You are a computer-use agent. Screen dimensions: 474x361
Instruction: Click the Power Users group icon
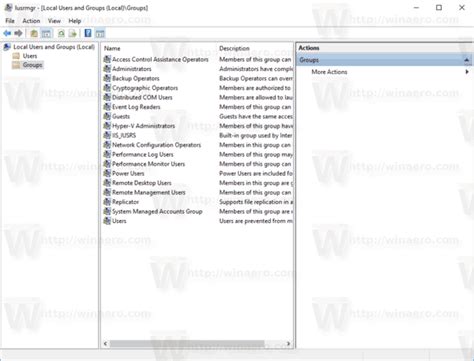point(107,173)
